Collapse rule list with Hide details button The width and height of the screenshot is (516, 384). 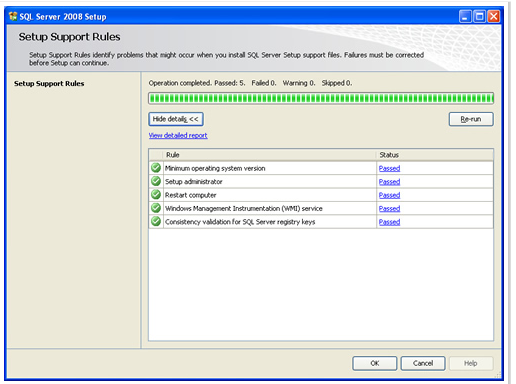176,119
